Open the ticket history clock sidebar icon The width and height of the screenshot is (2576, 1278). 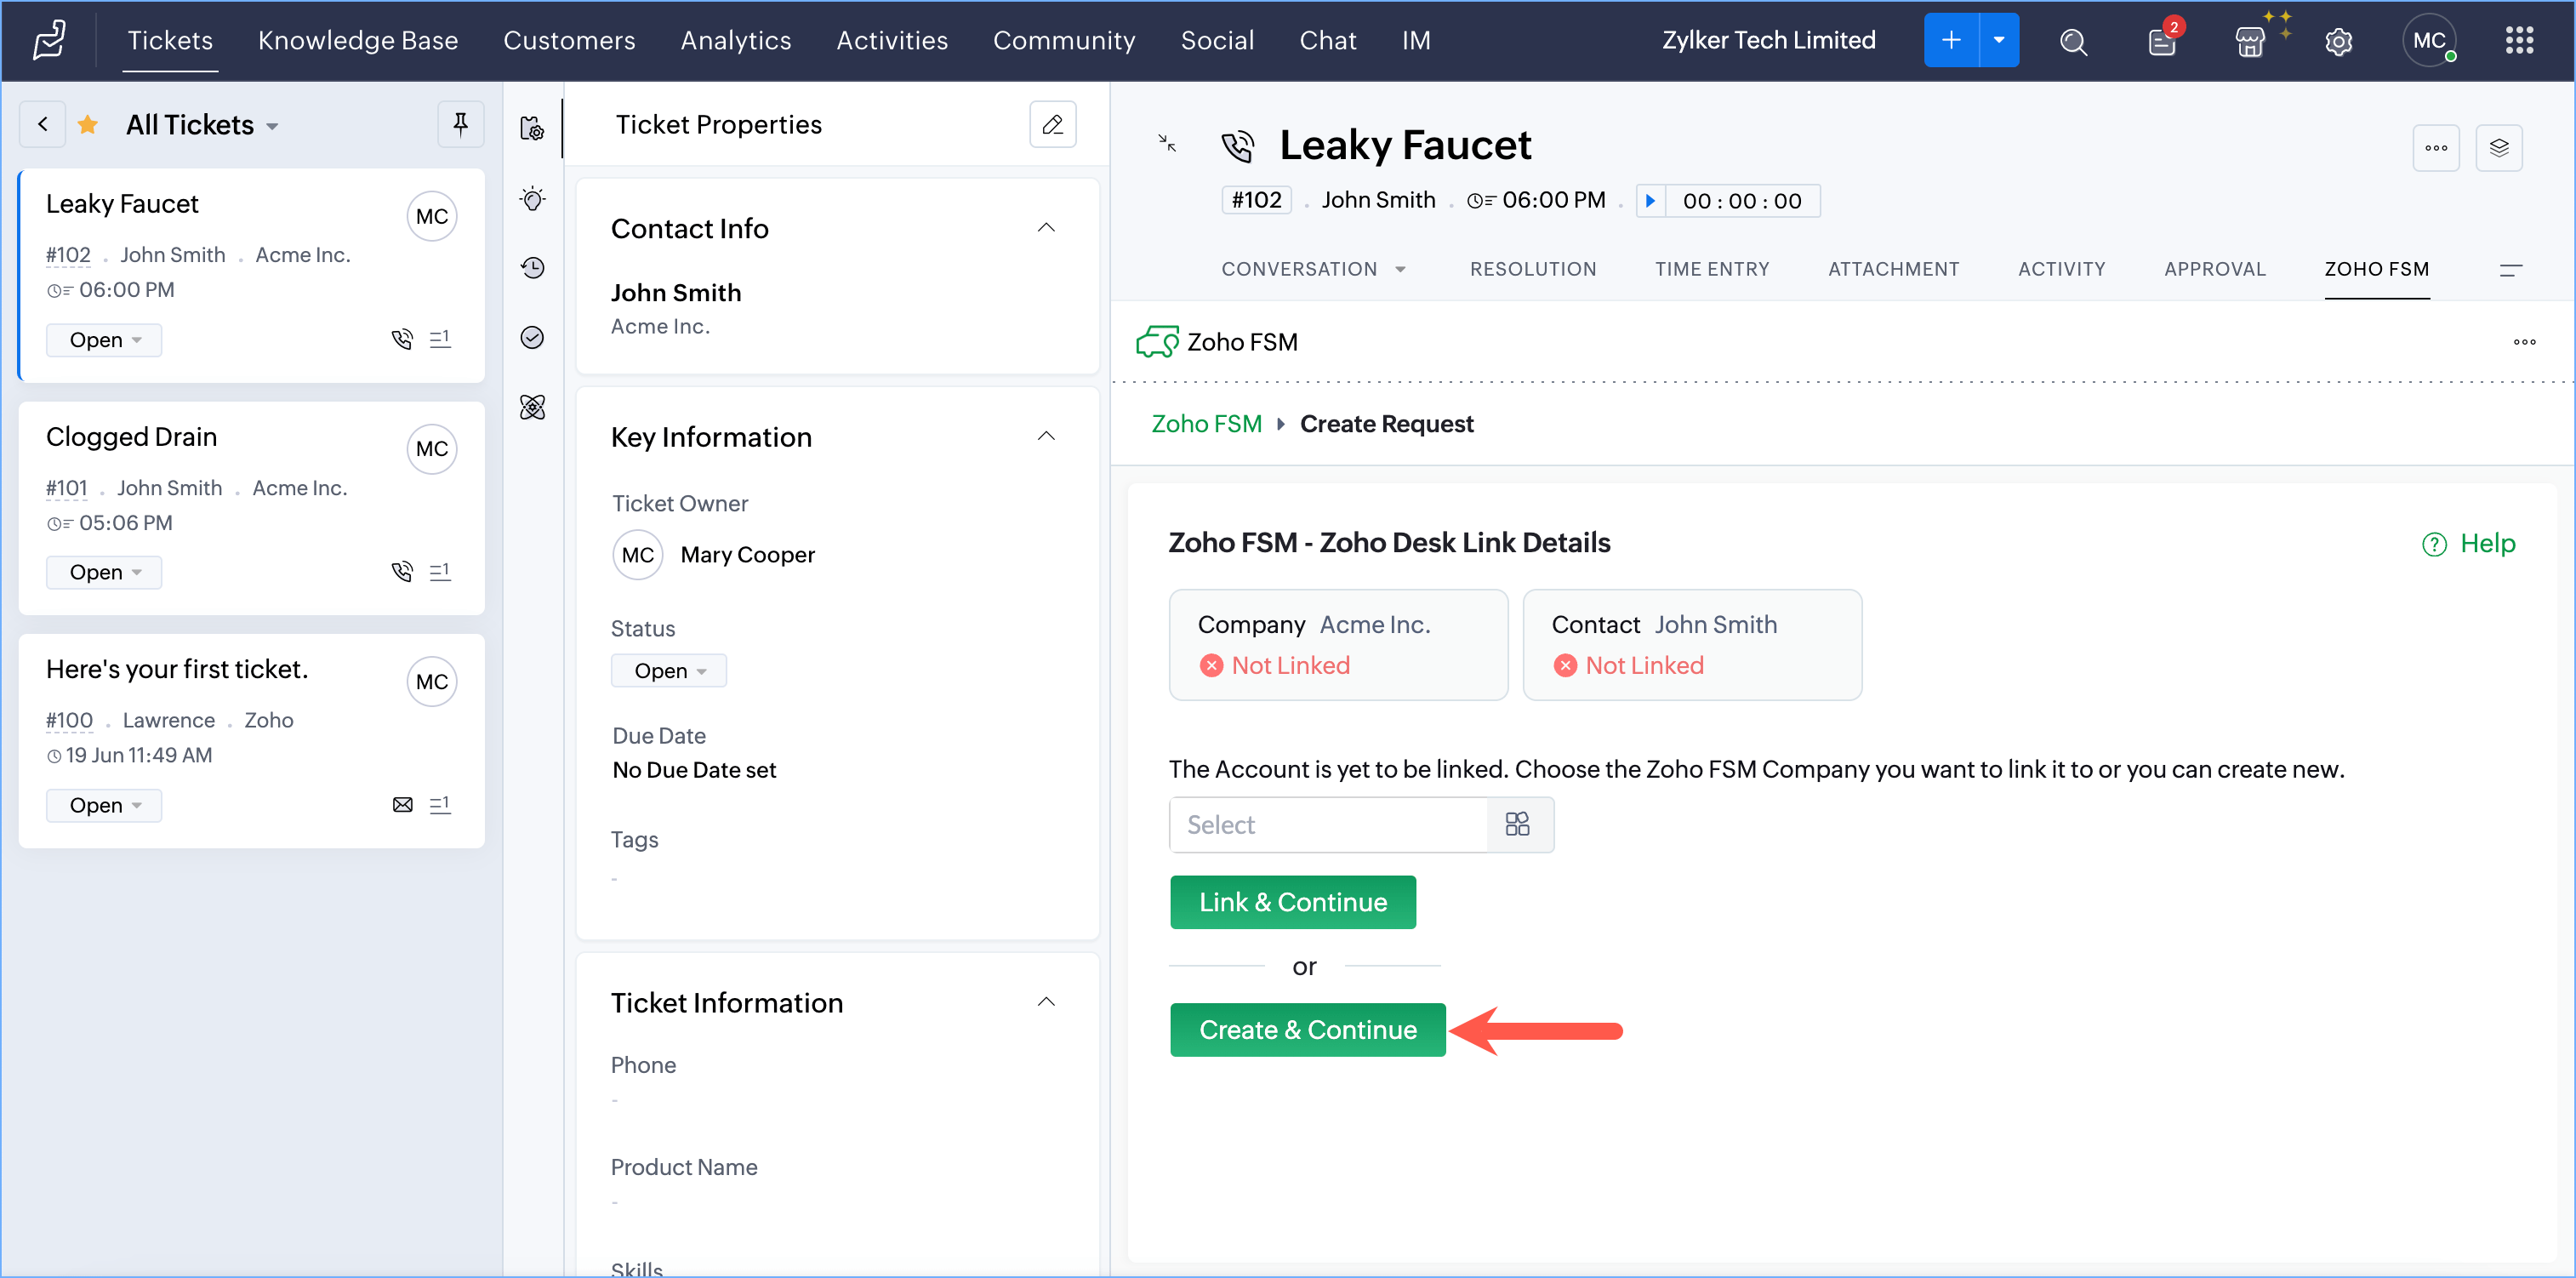tap(533, 267)
